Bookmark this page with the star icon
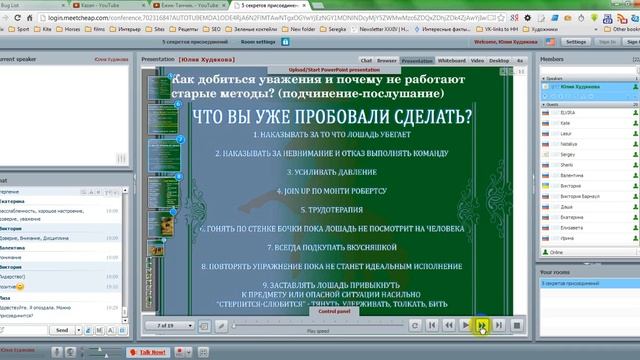Viewport: 640px width, 360px height. click(501, 18)
